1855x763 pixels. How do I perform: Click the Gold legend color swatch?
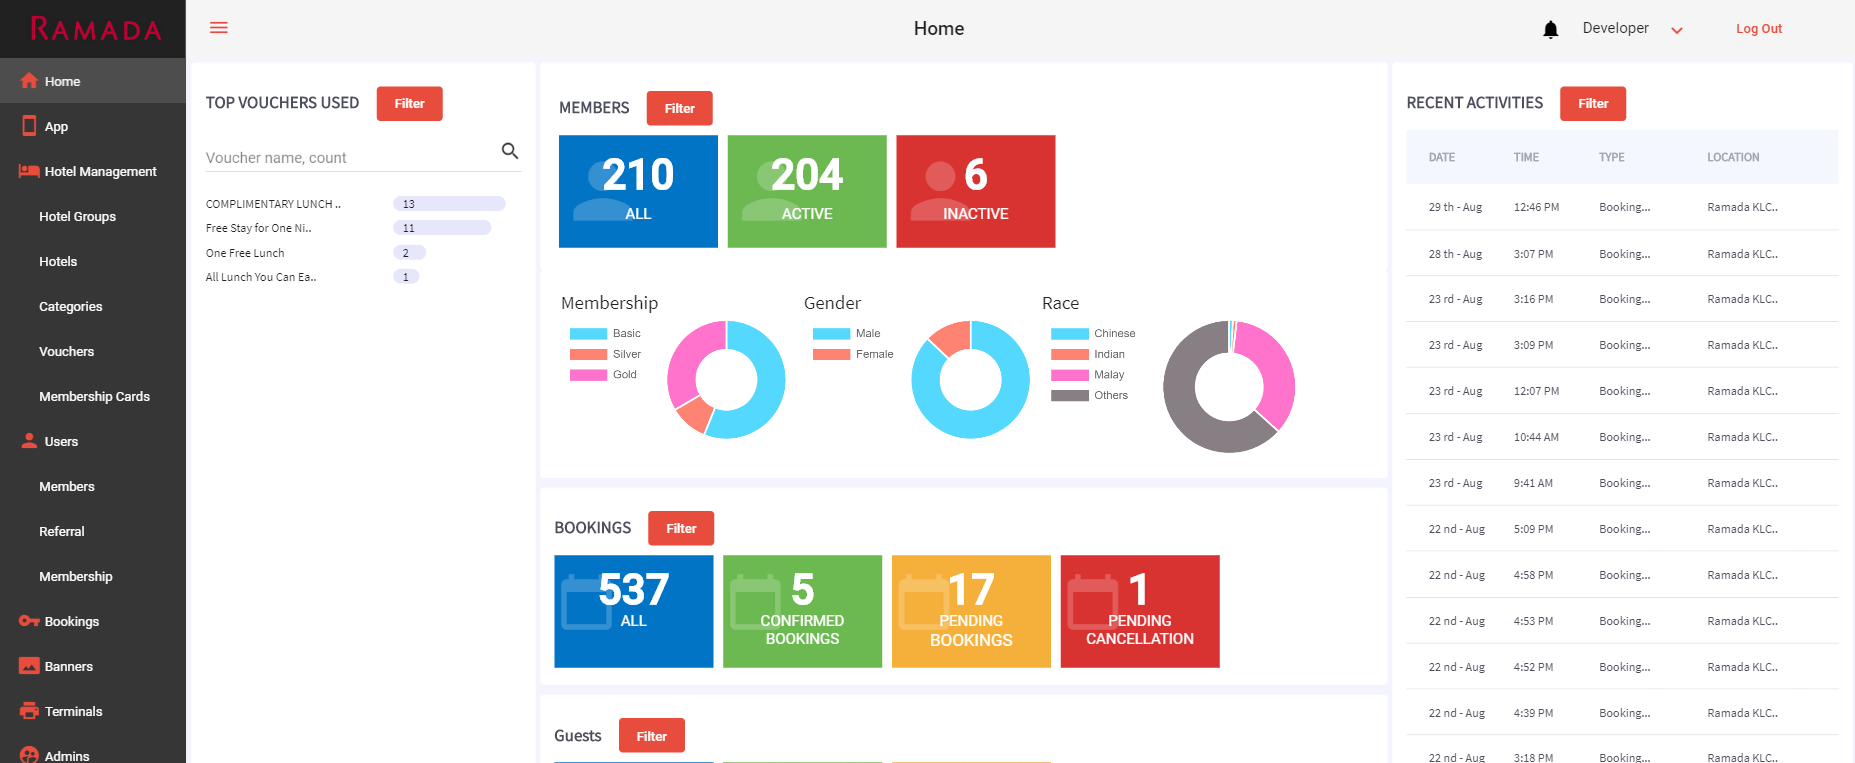[x=588, y=375]
